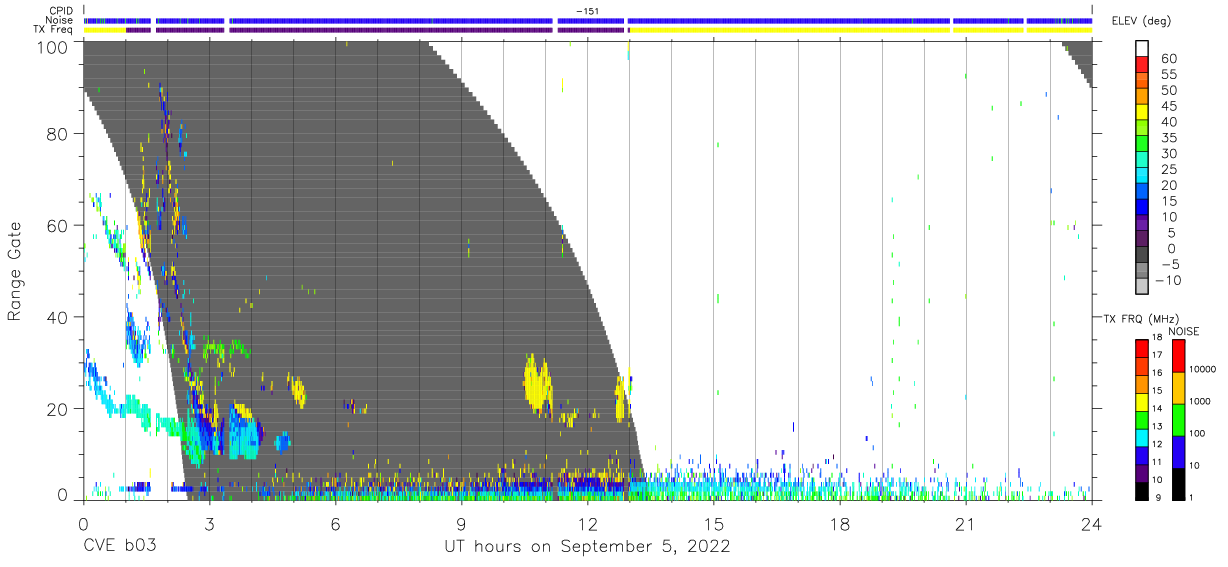
Task: Click the TX Freq row label
Action: 54,30
